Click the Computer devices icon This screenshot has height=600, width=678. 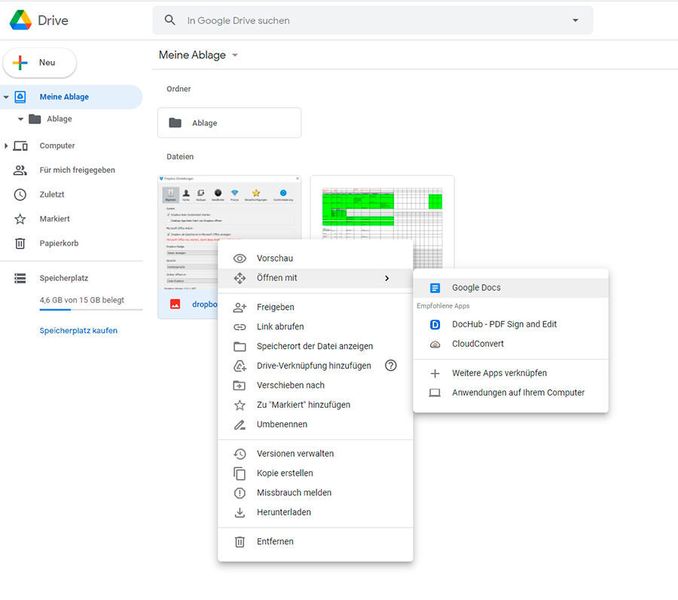[x=20, y=146]
